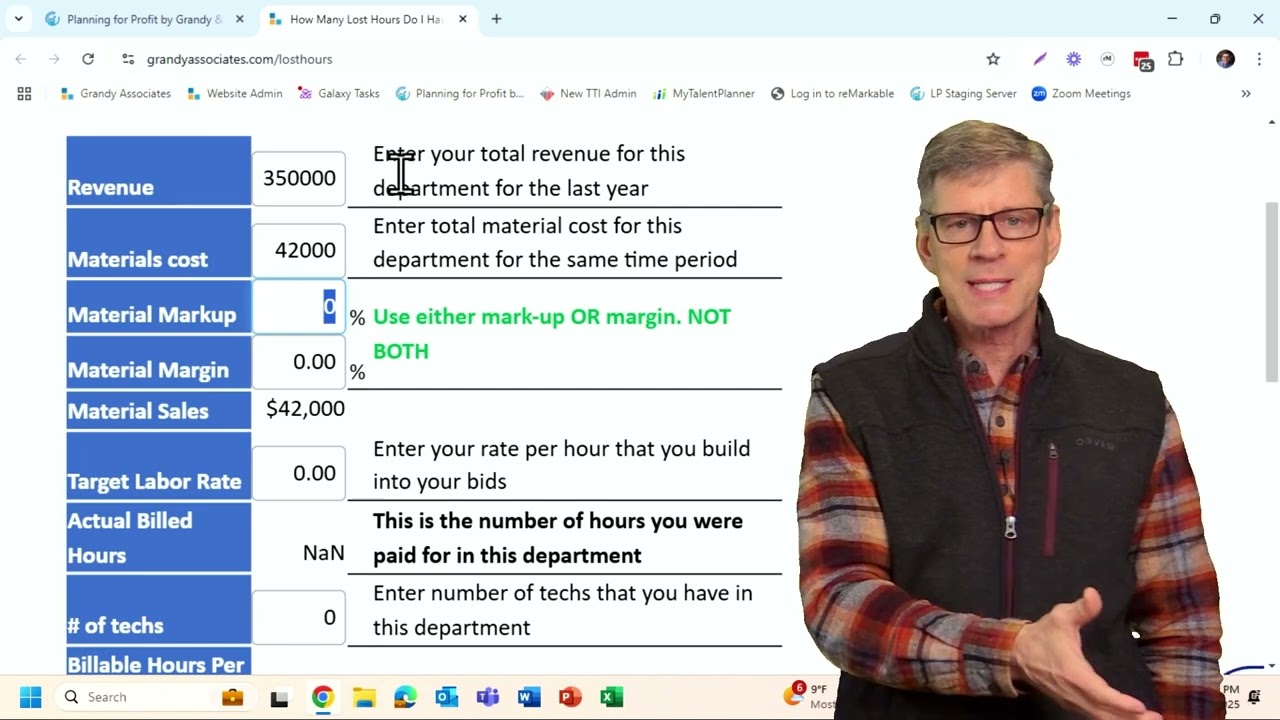Click the Materials cost input field
1280x720 pixels.
pos(299,250)
